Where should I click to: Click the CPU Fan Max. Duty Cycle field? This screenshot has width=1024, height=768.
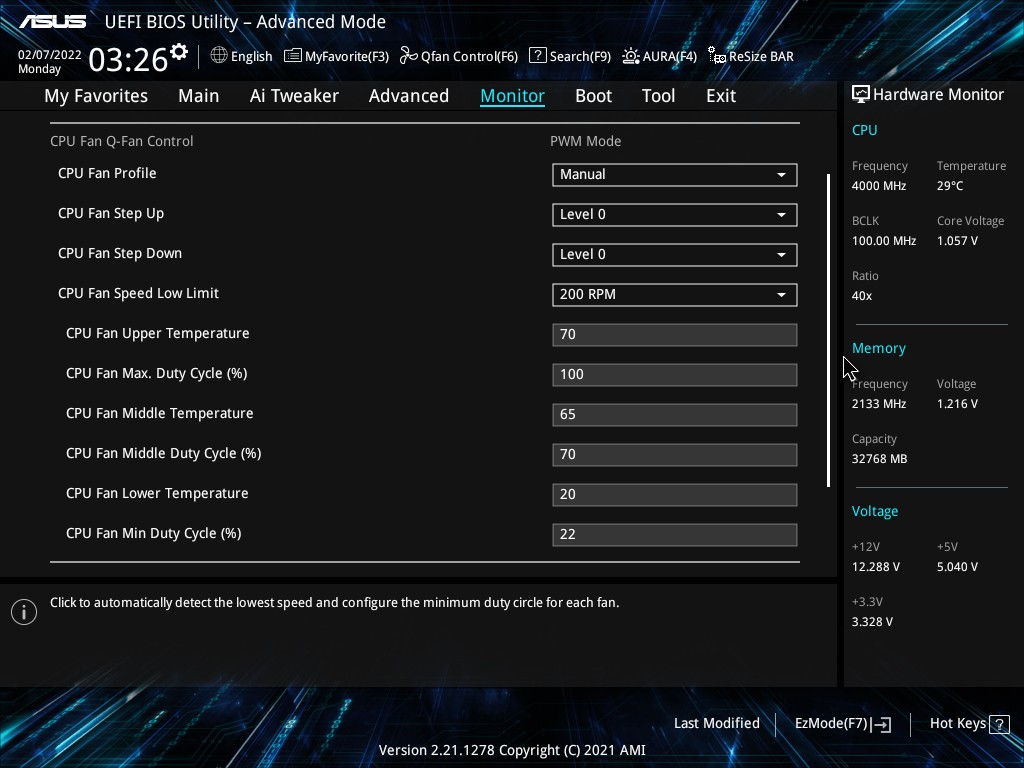pyautogui.click(x=675, y=374)
